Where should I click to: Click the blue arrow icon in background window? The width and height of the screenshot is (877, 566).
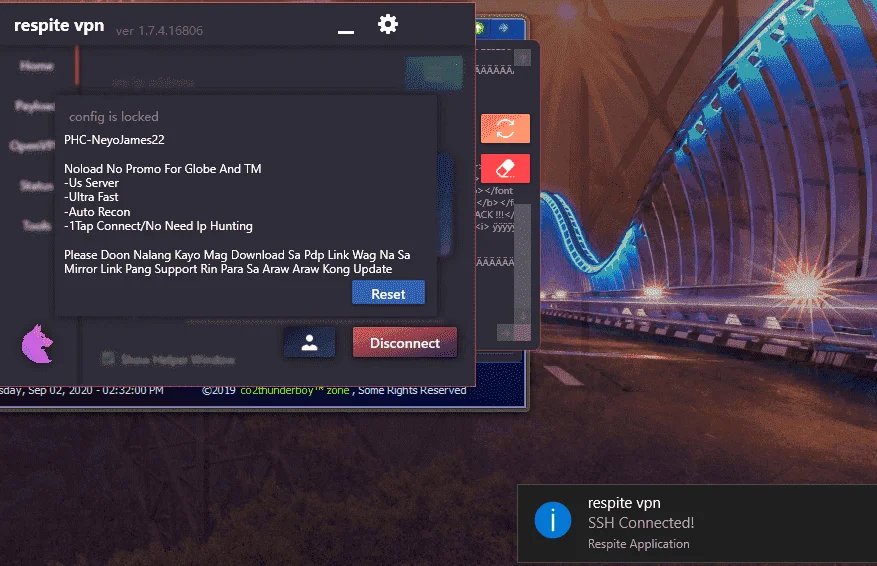tap(503, 27)
